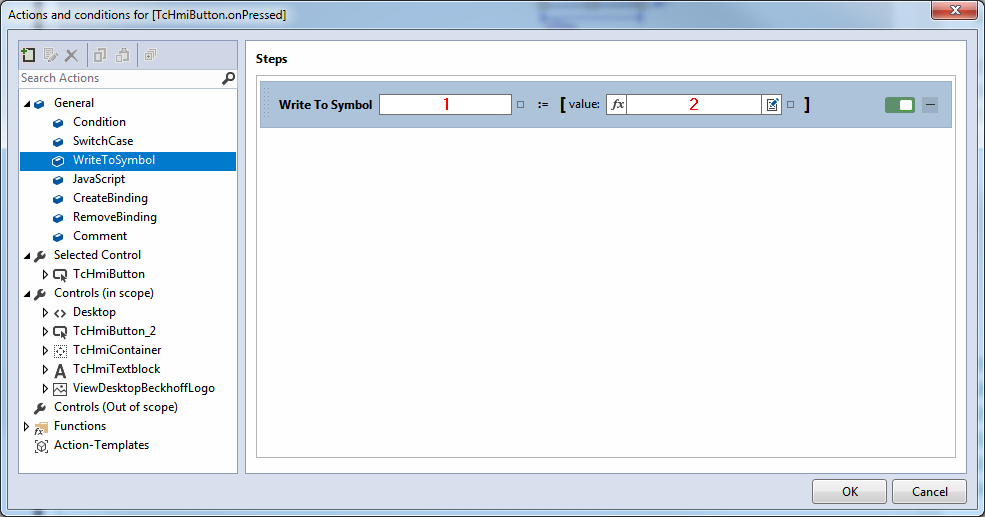985x517 pixels.
Task: Expand the ViewDesktopBeckhoffLogo node
Action: (x=45, y=388)
